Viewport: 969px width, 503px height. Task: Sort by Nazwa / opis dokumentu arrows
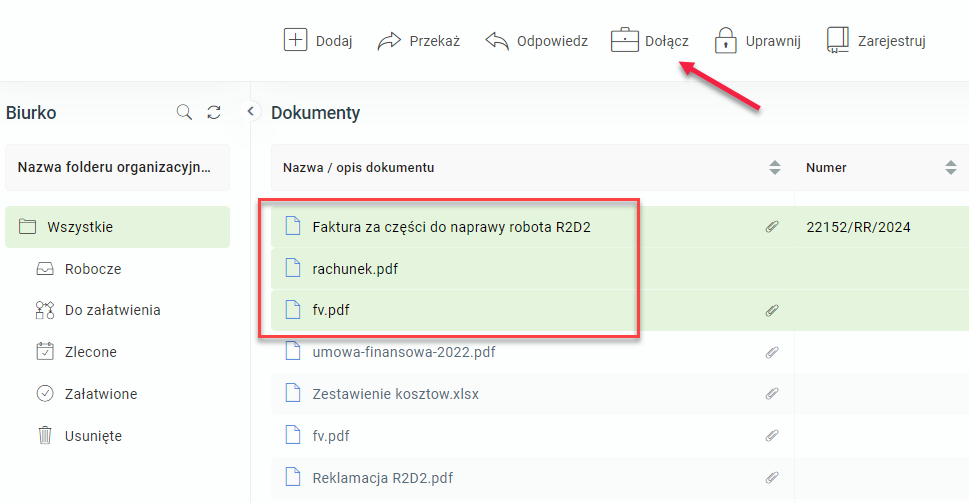point(774,167)
